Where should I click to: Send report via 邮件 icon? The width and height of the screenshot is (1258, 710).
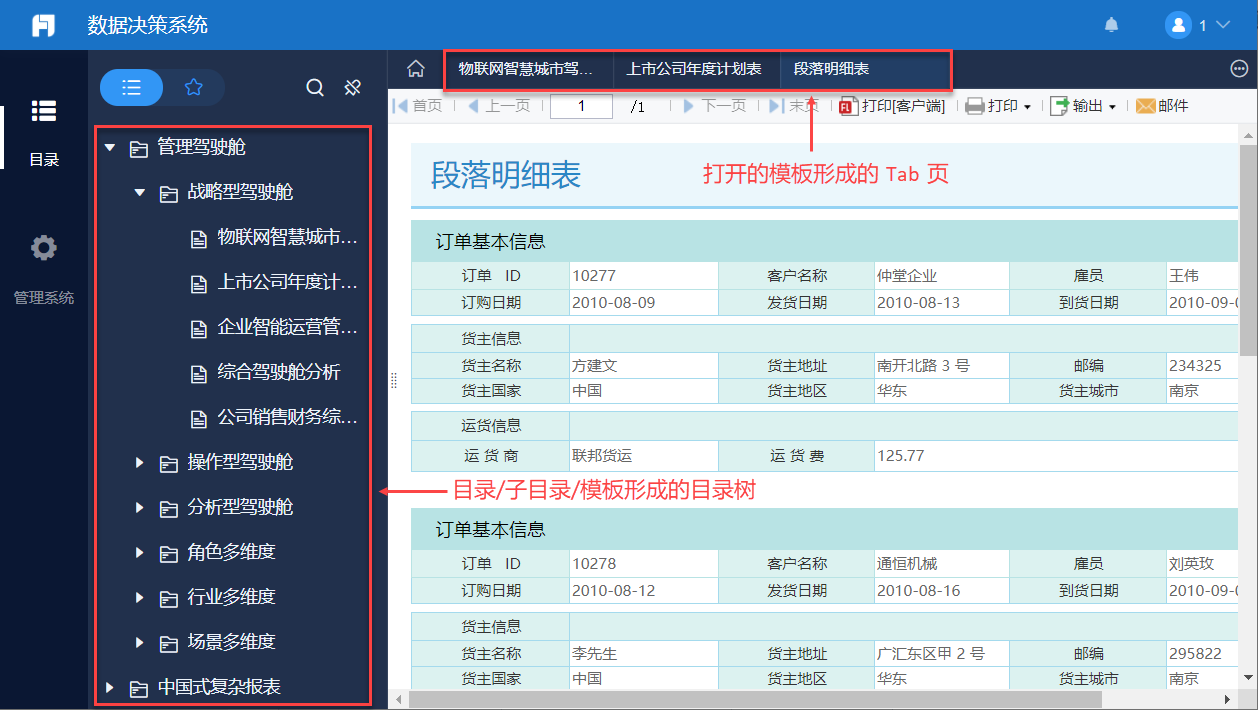point(1162,106)
